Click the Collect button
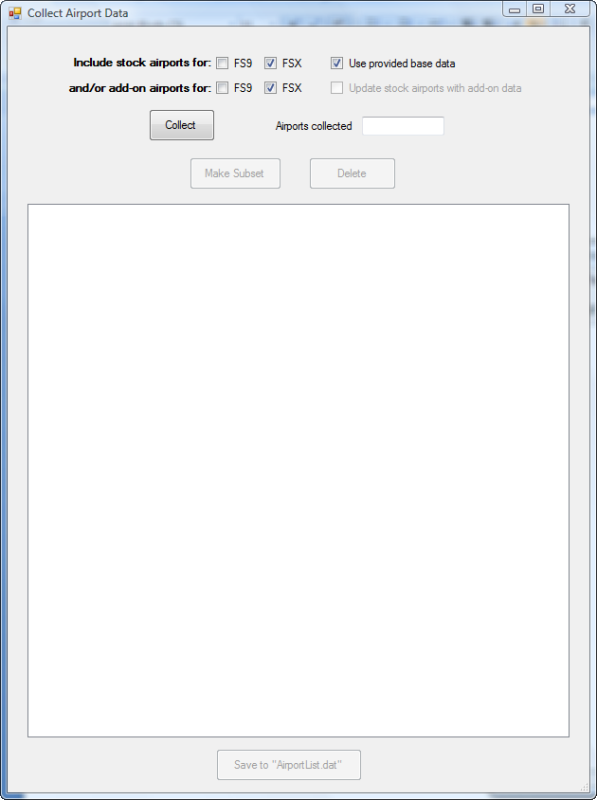 pyautogui.click(x=182, y=125)
